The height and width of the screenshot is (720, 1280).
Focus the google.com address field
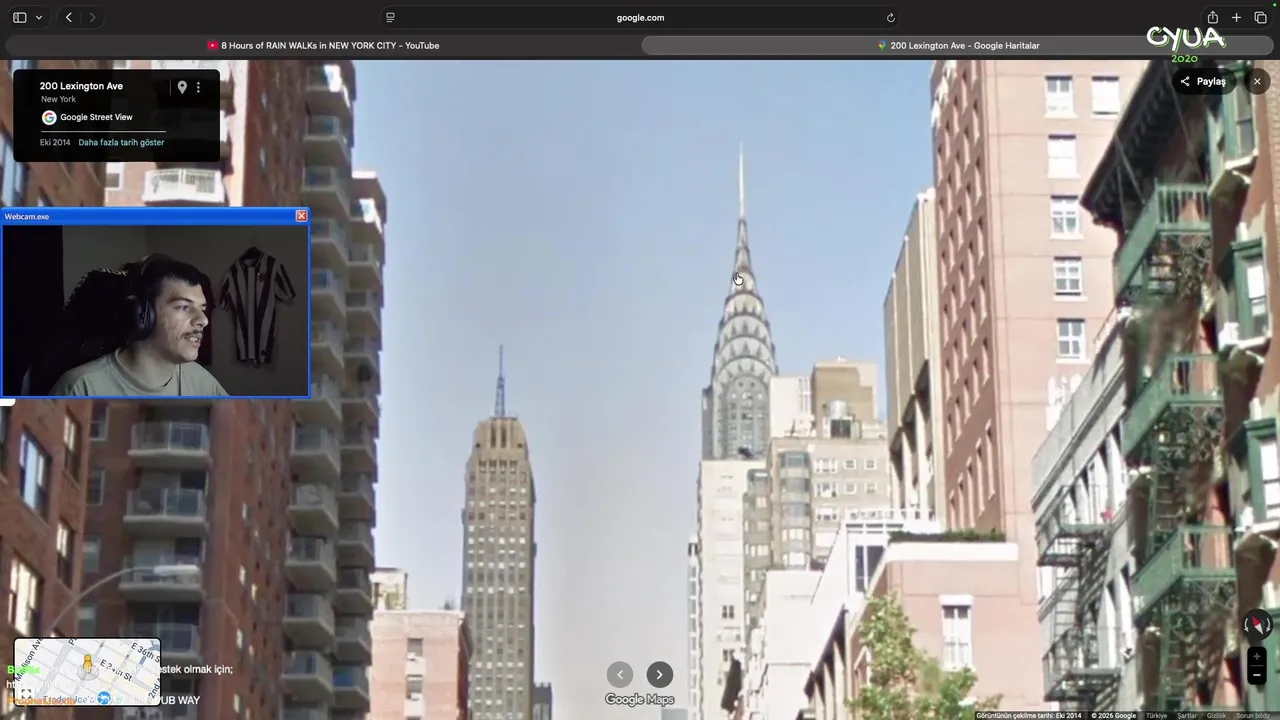click(x=640, y=17)
